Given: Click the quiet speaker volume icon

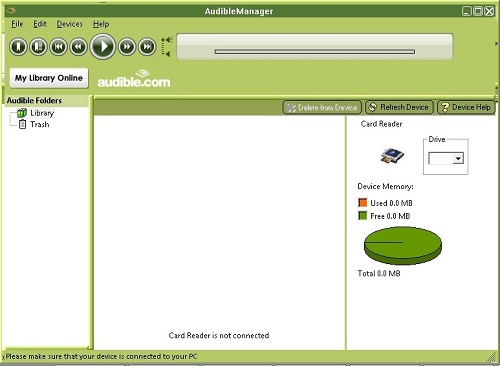Looking at the screenshot, I should point(167,54).
